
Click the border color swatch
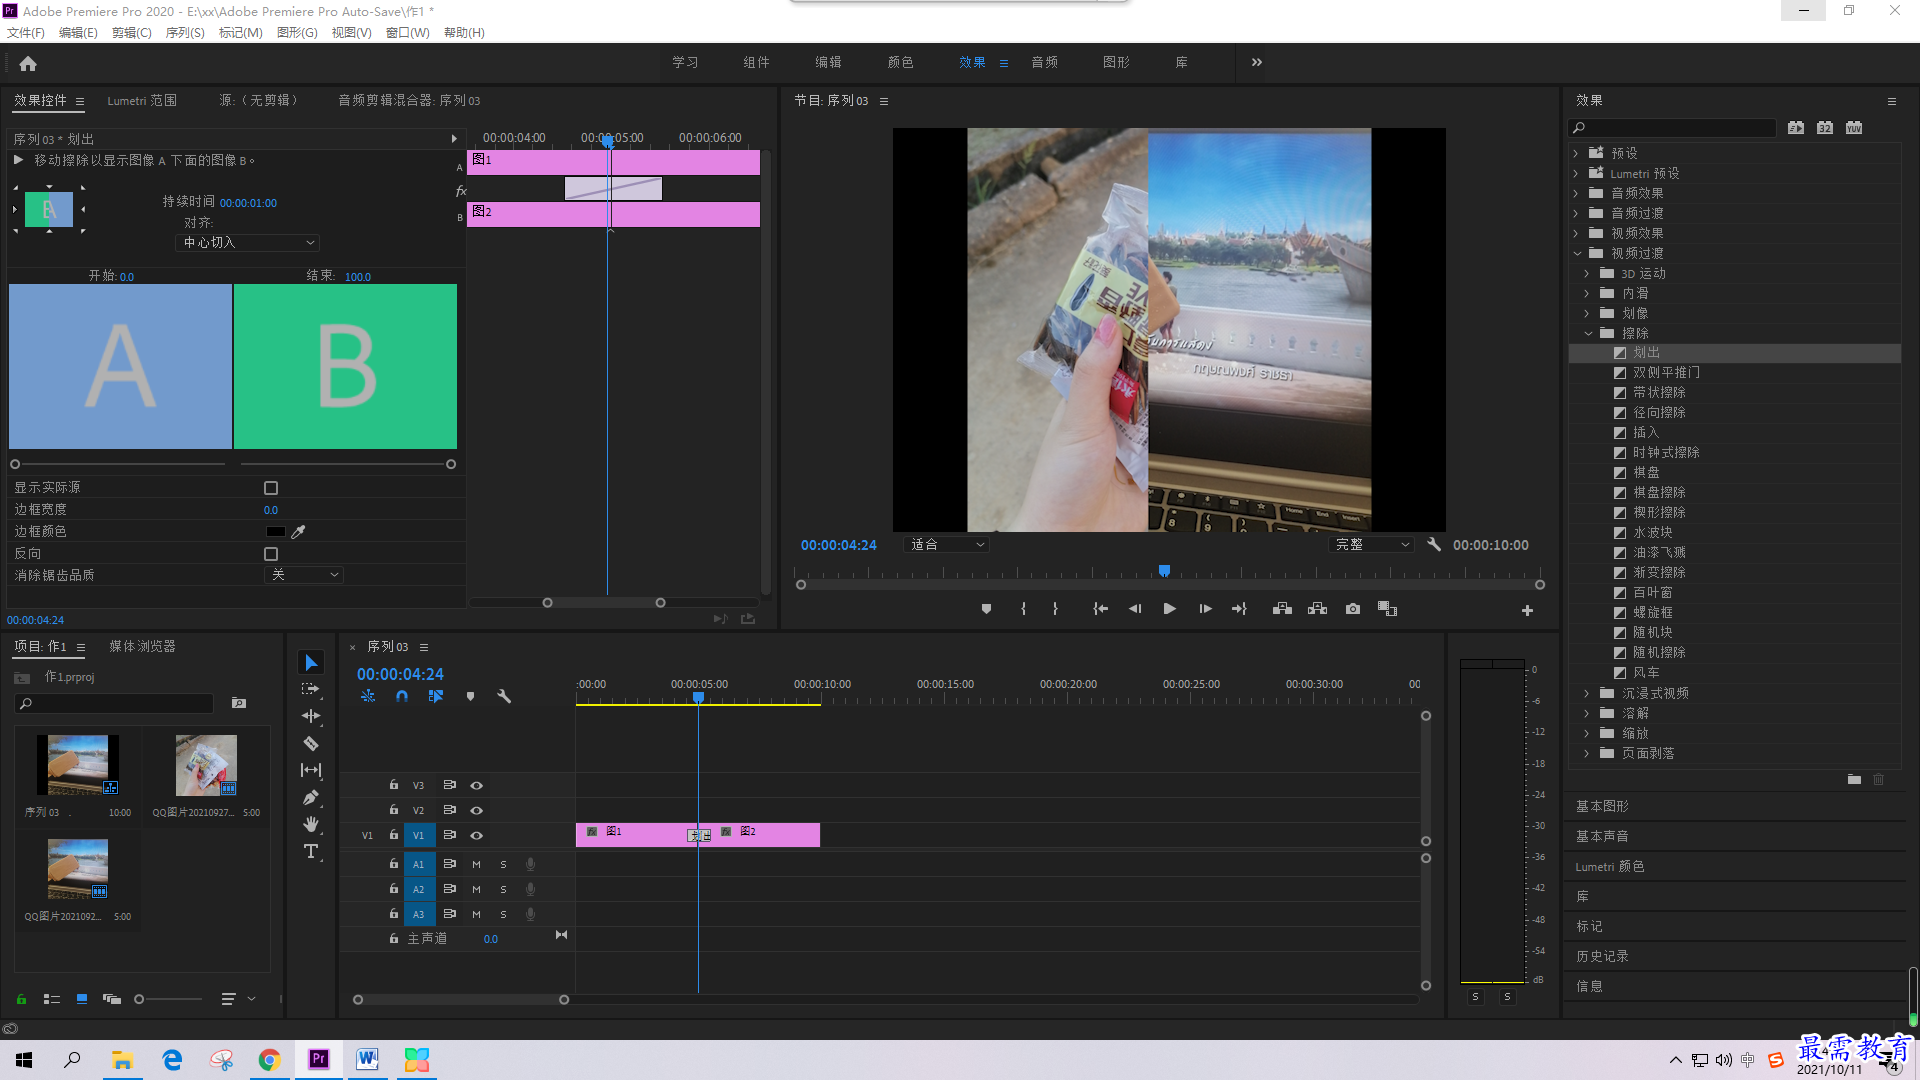pos(275,532)
